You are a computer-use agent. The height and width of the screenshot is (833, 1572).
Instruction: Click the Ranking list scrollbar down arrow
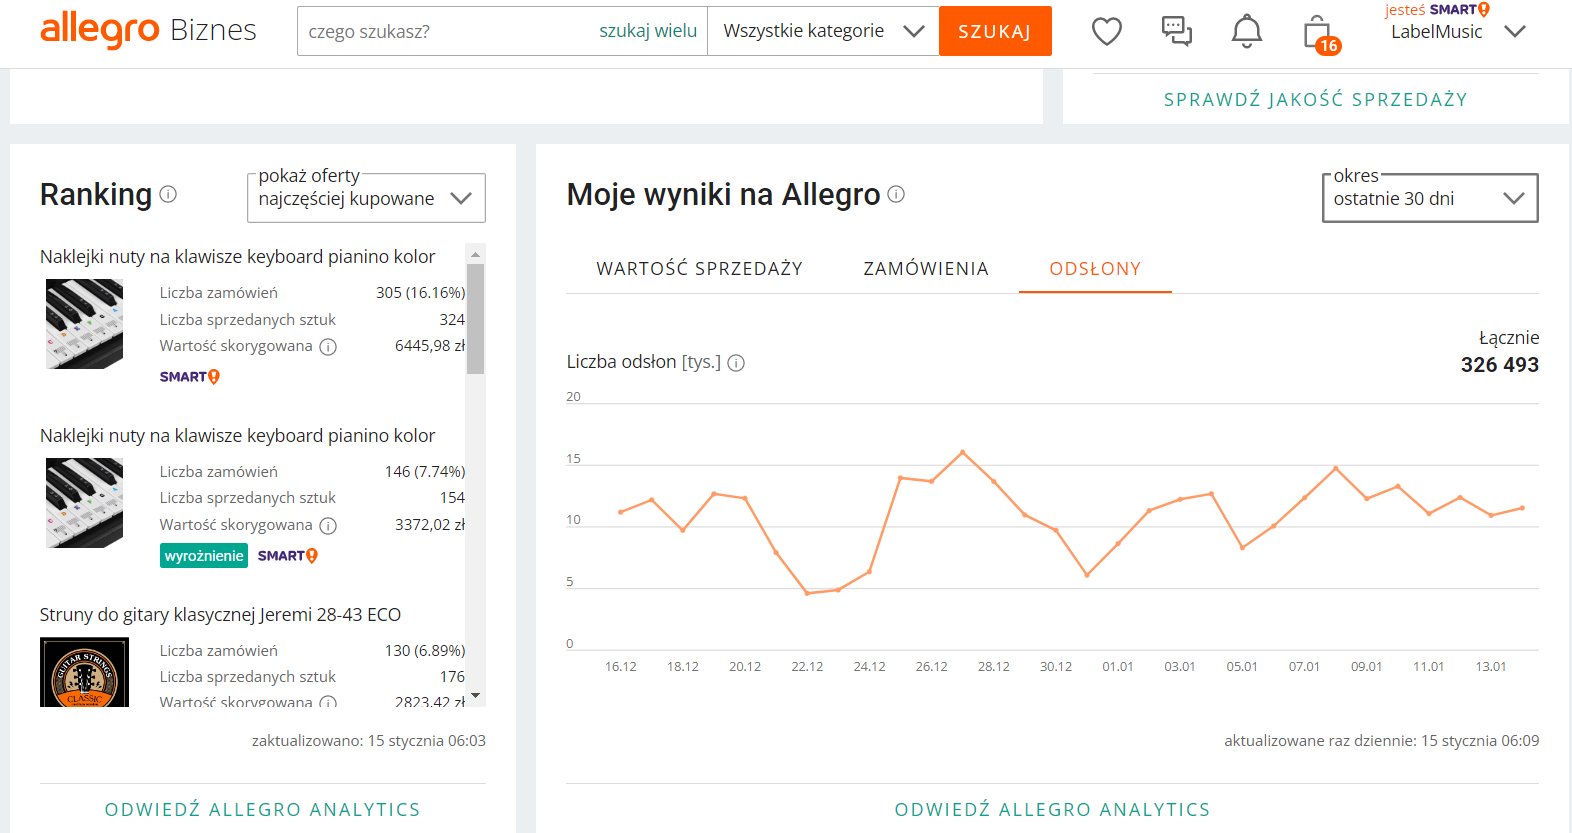(475, 695)
